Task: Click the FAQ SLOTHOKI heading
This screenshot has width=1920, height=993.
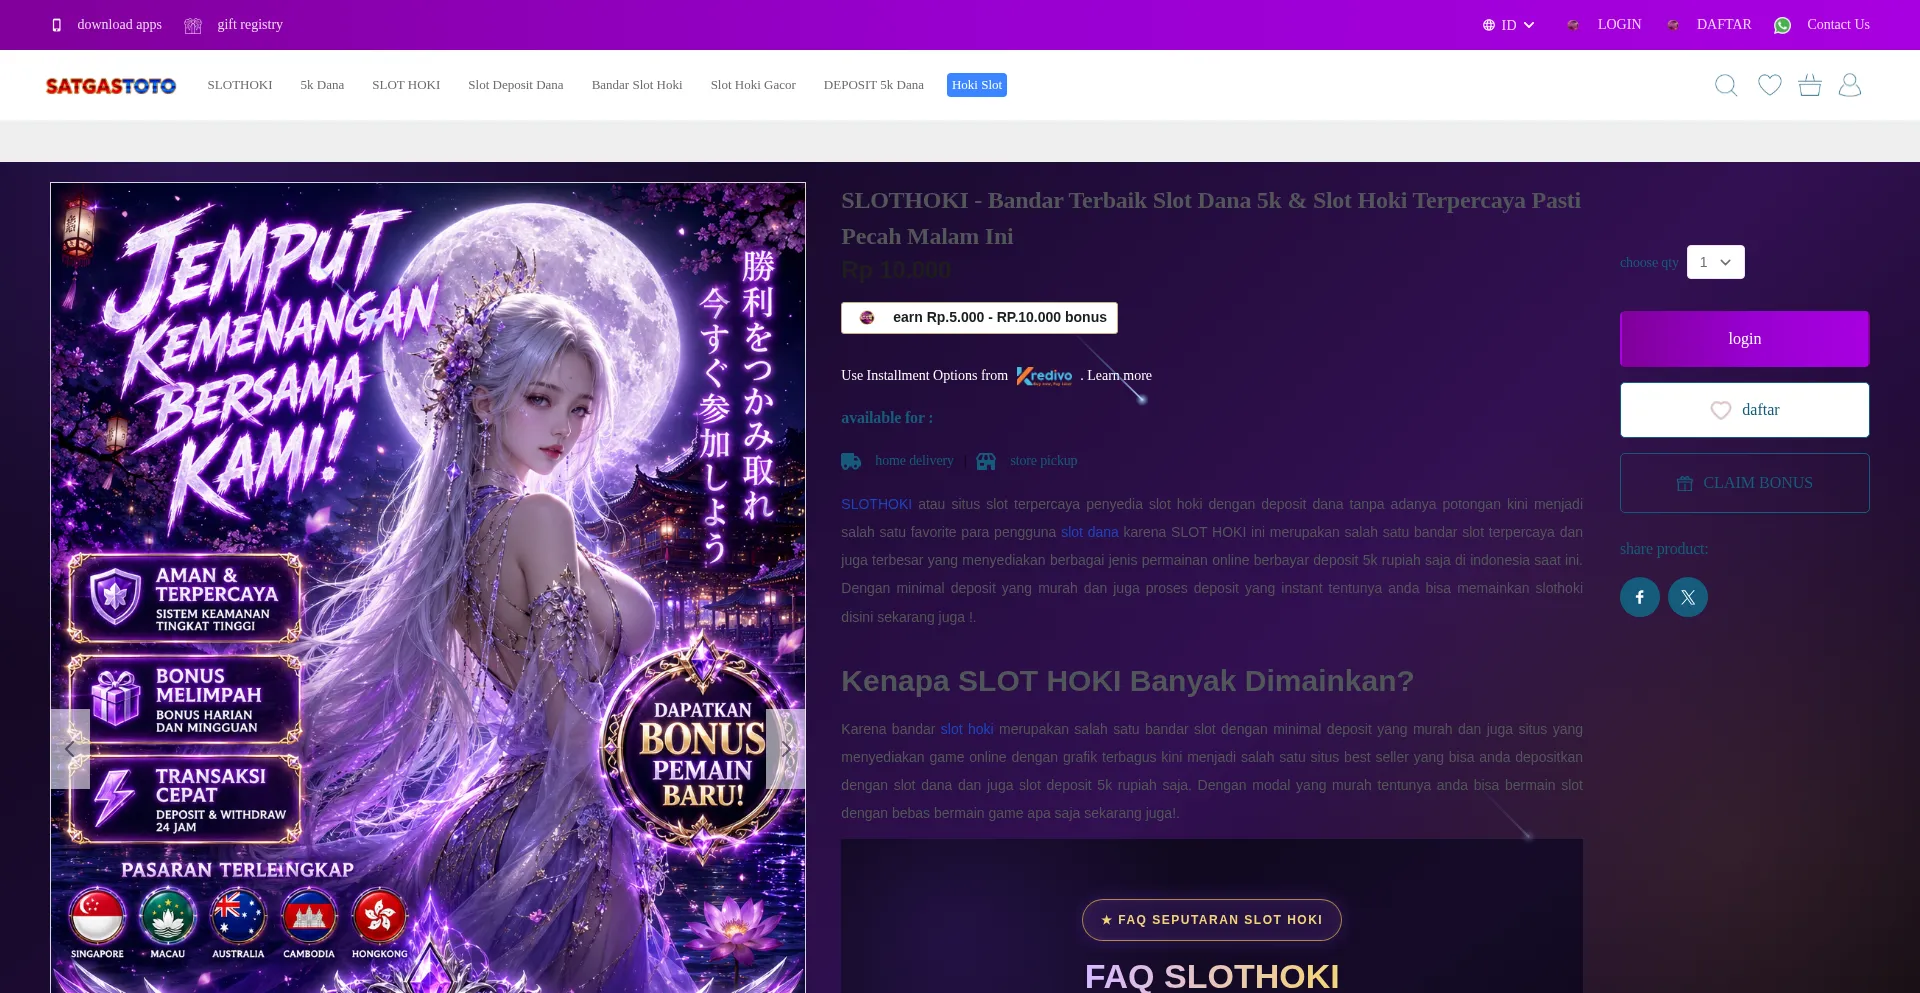Action: (1212, 976)
